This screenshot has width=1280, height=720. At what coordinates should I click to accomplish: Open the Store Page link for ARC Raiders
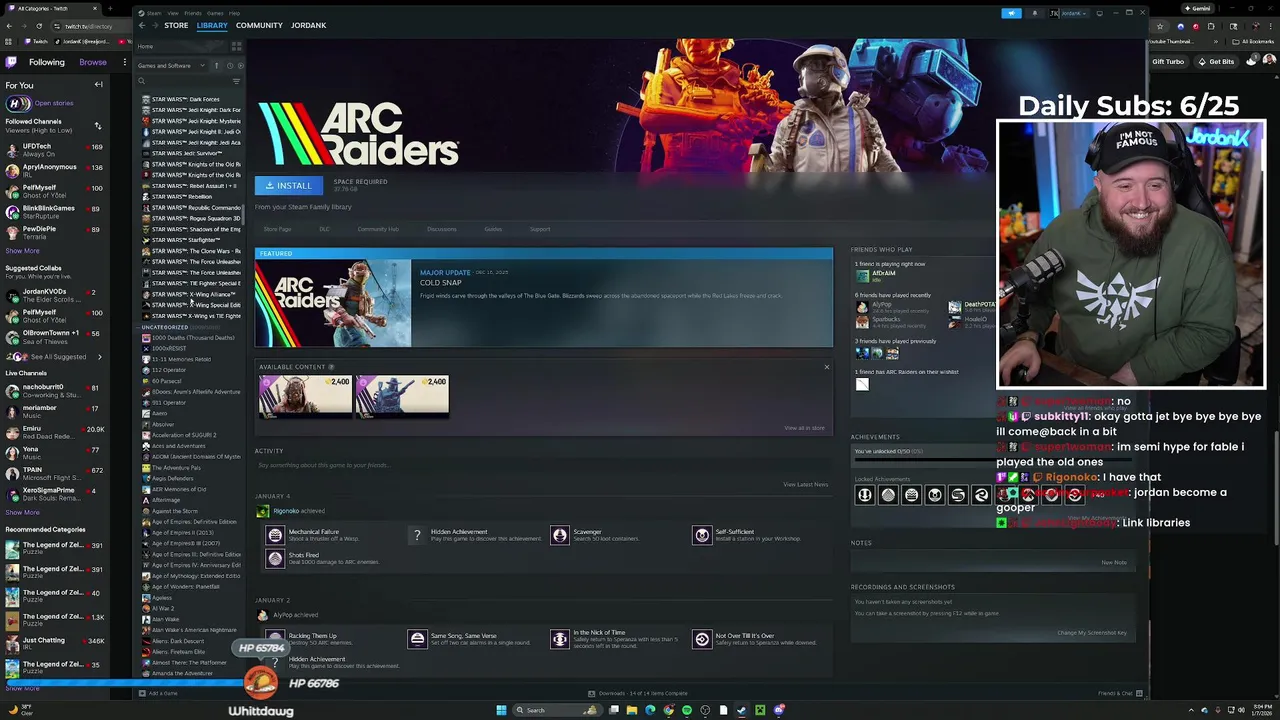click(x=277, y=229)
